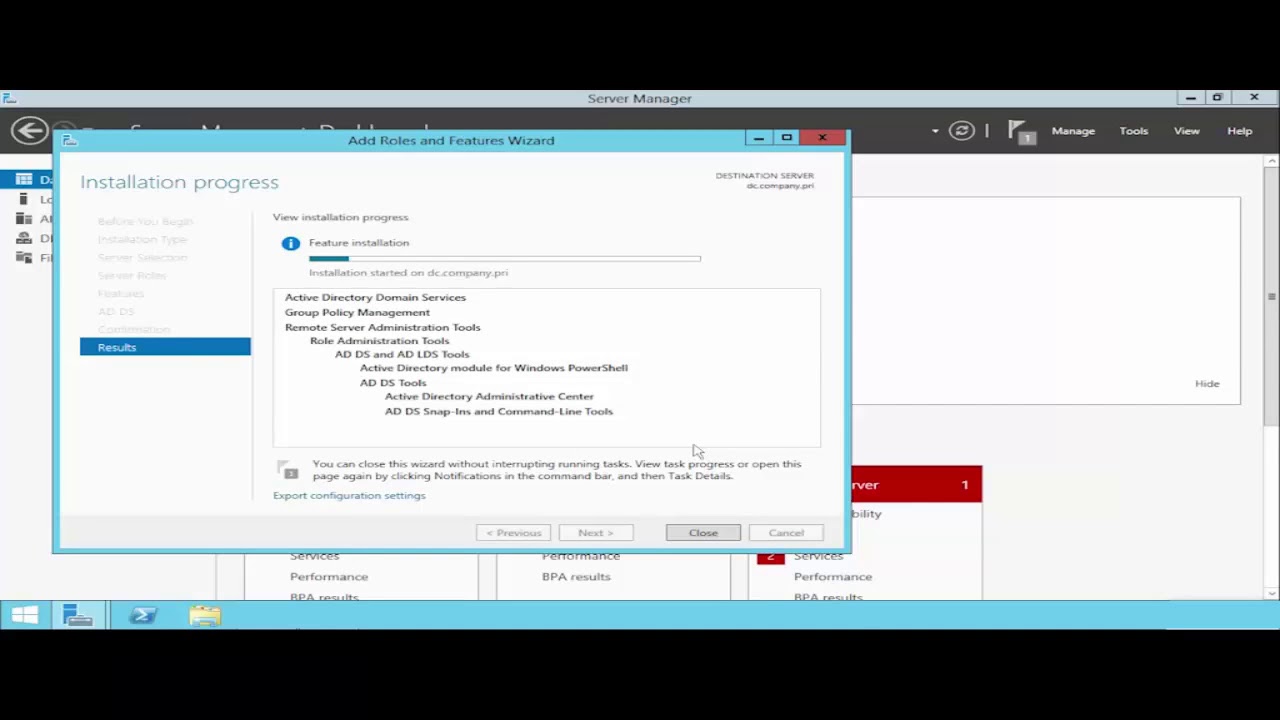The height and width of the screenshot is (720, 1280).
Task: Open BPA results in the middle tile
Action: (576, 577)
